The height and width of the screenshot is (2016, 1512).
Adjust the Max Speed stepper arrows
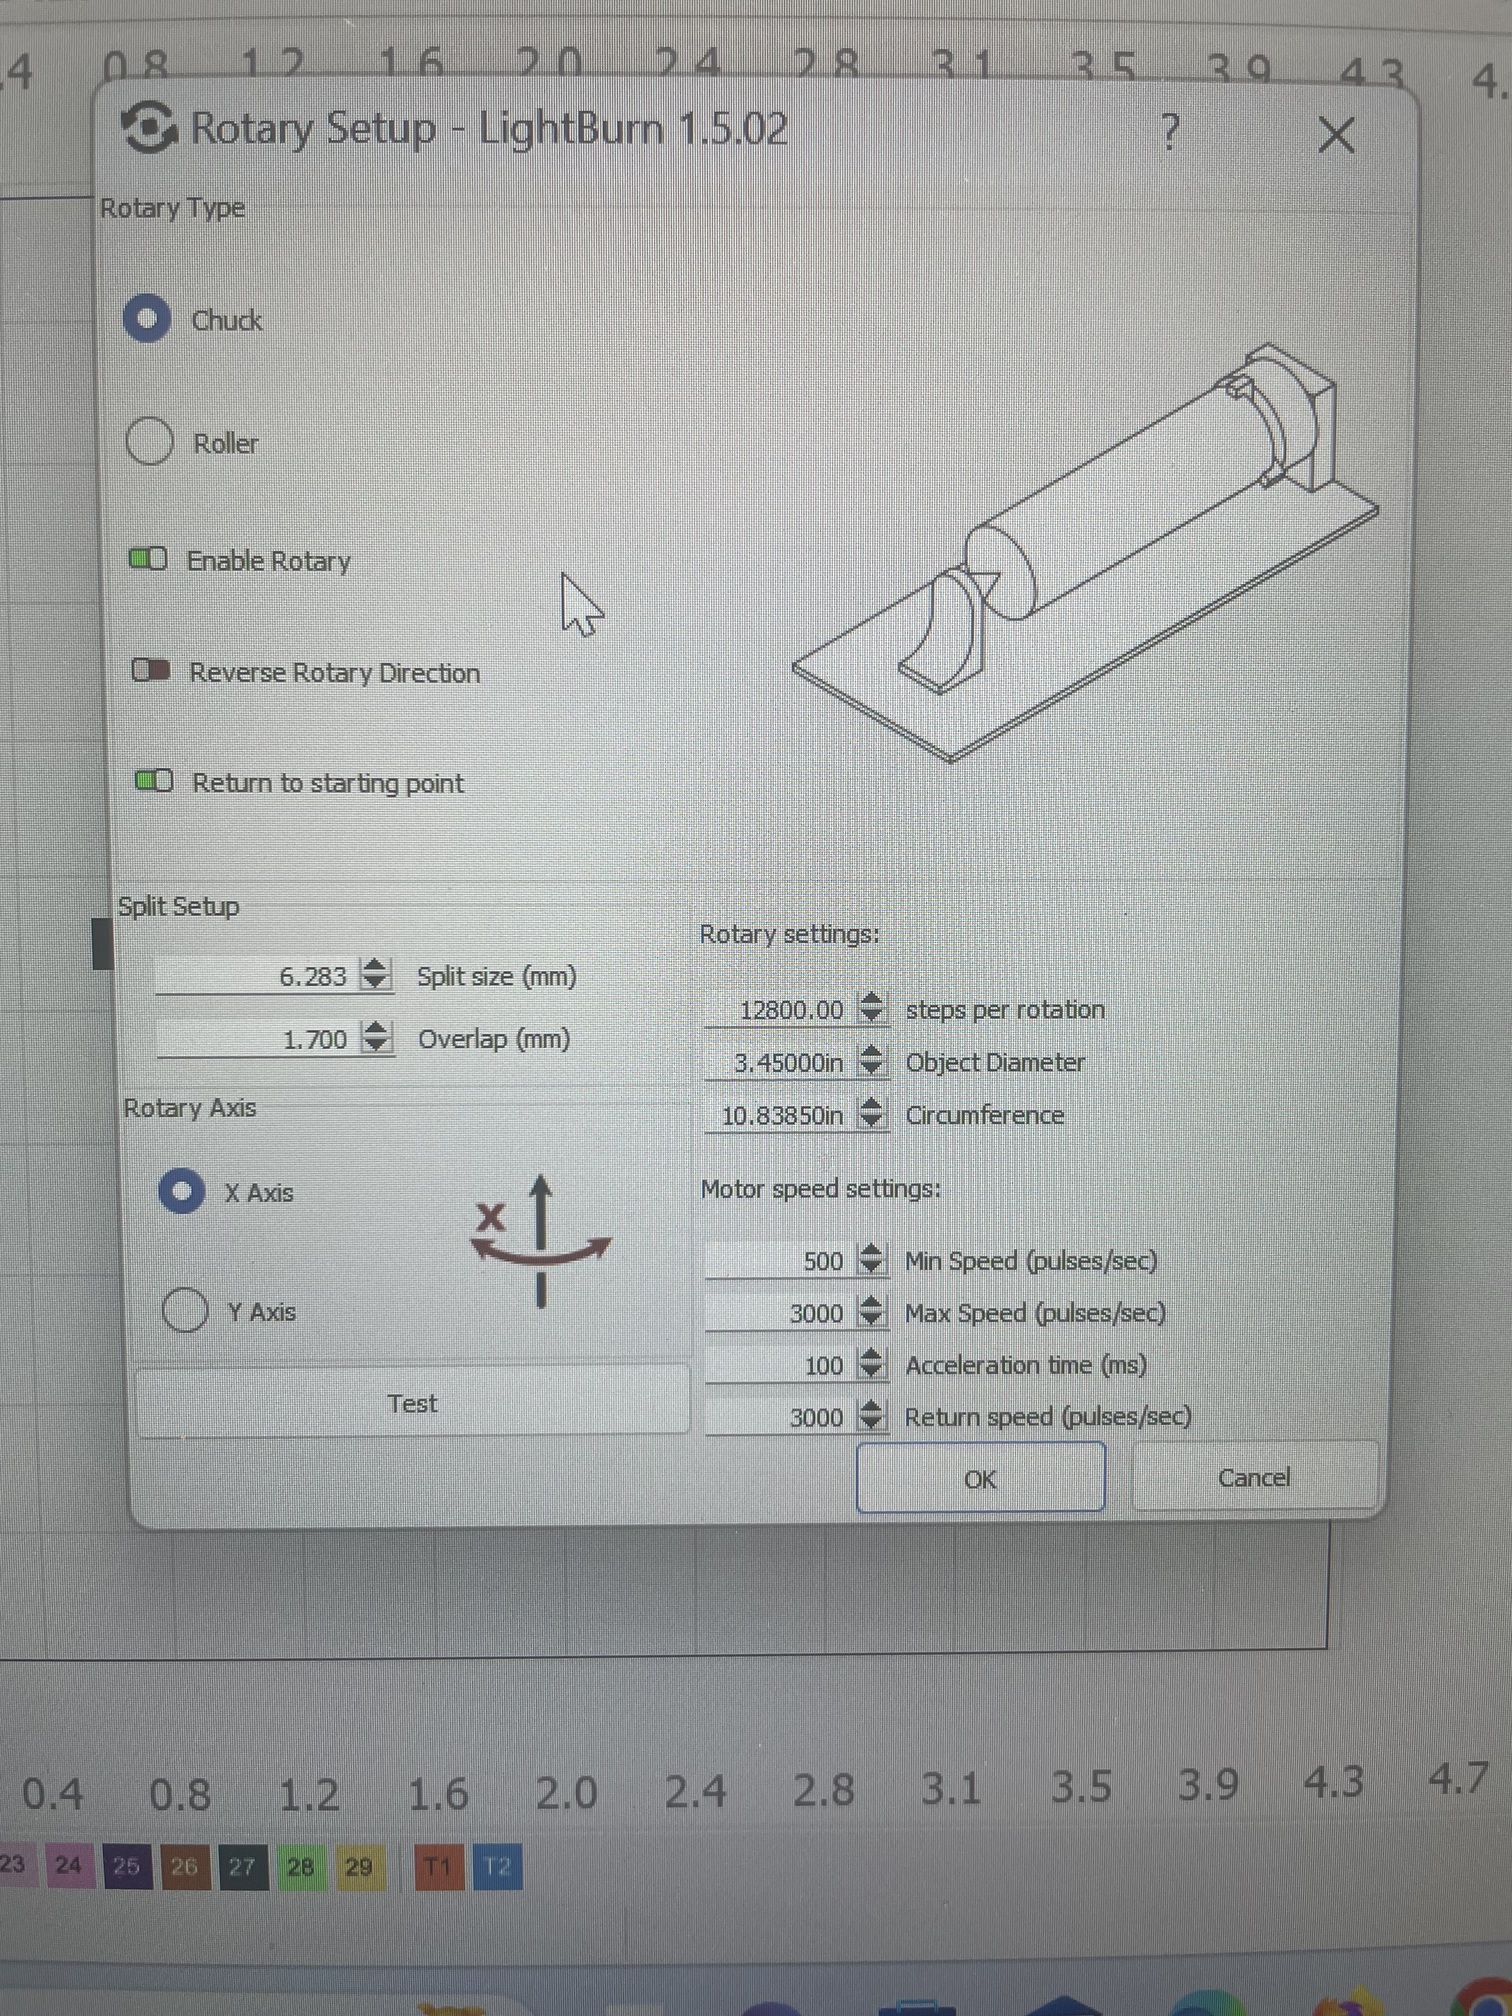[x=871, y=1312]
